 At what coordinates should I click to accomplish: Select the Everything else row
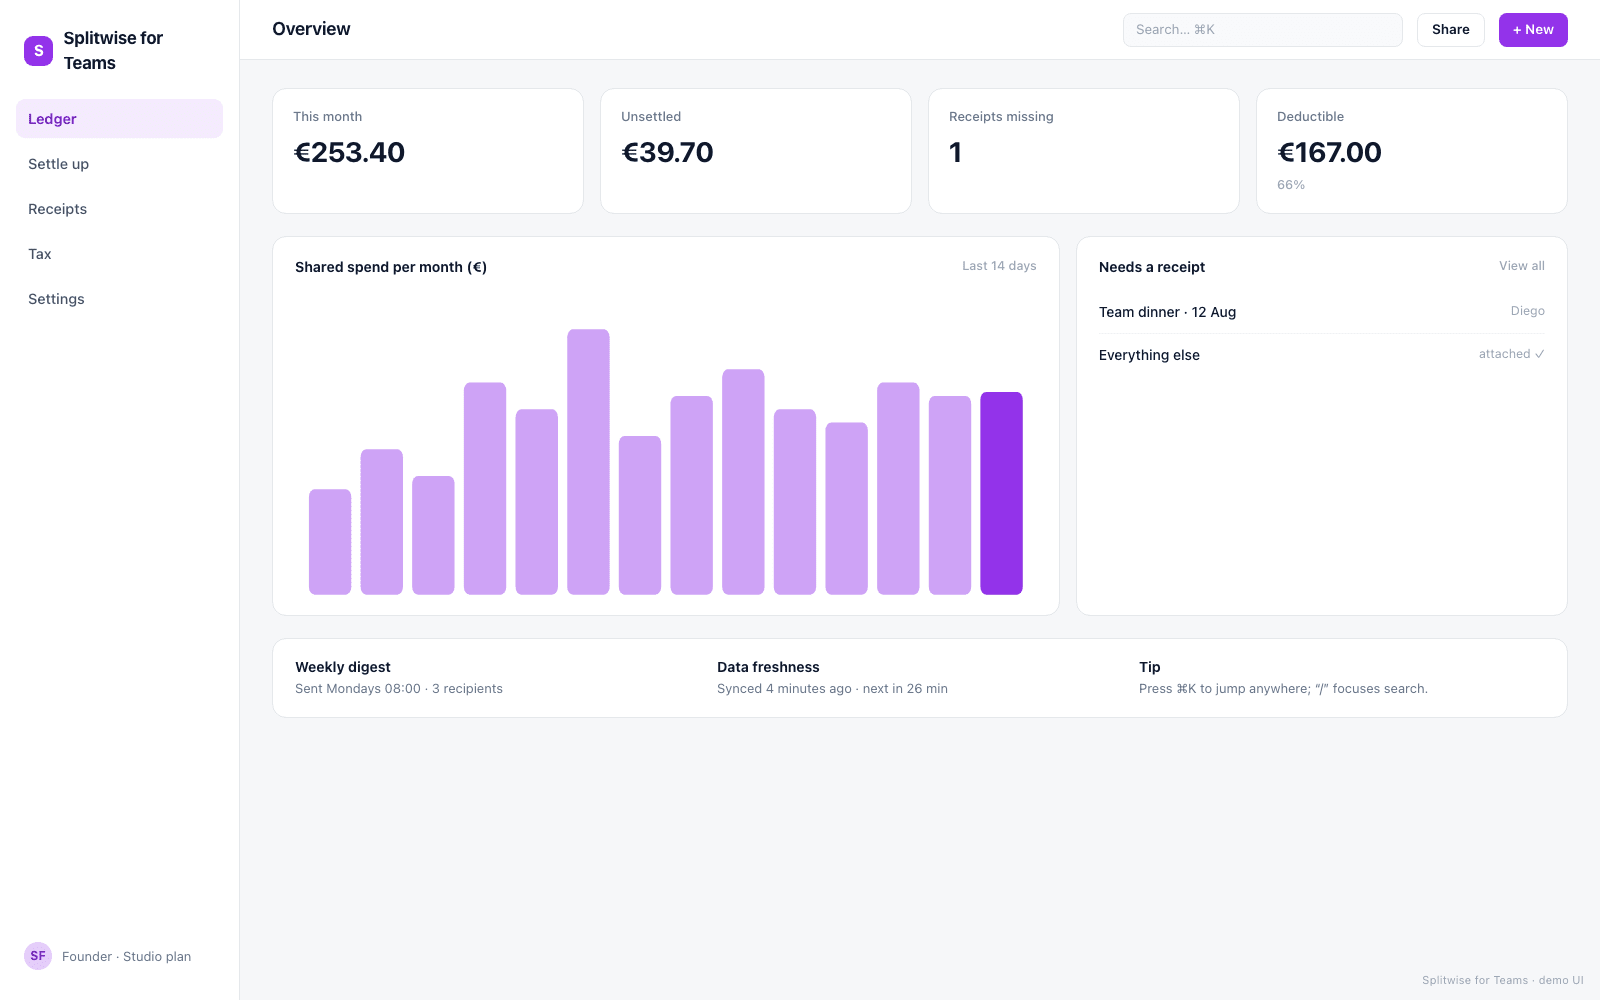[x=1321, y=355]
